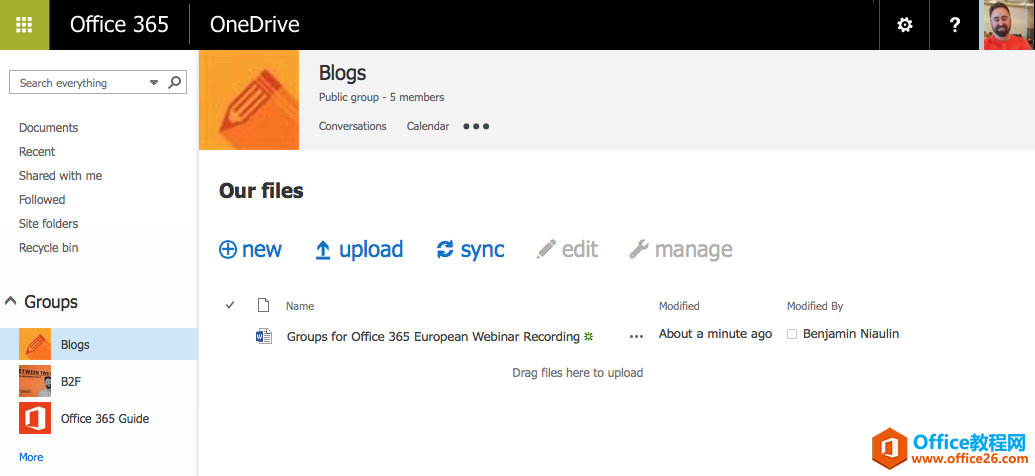The width and height of the screenshot is (1035, 476).
Task: Click the large Blogs group pencil logo
Action: [249, 100]
